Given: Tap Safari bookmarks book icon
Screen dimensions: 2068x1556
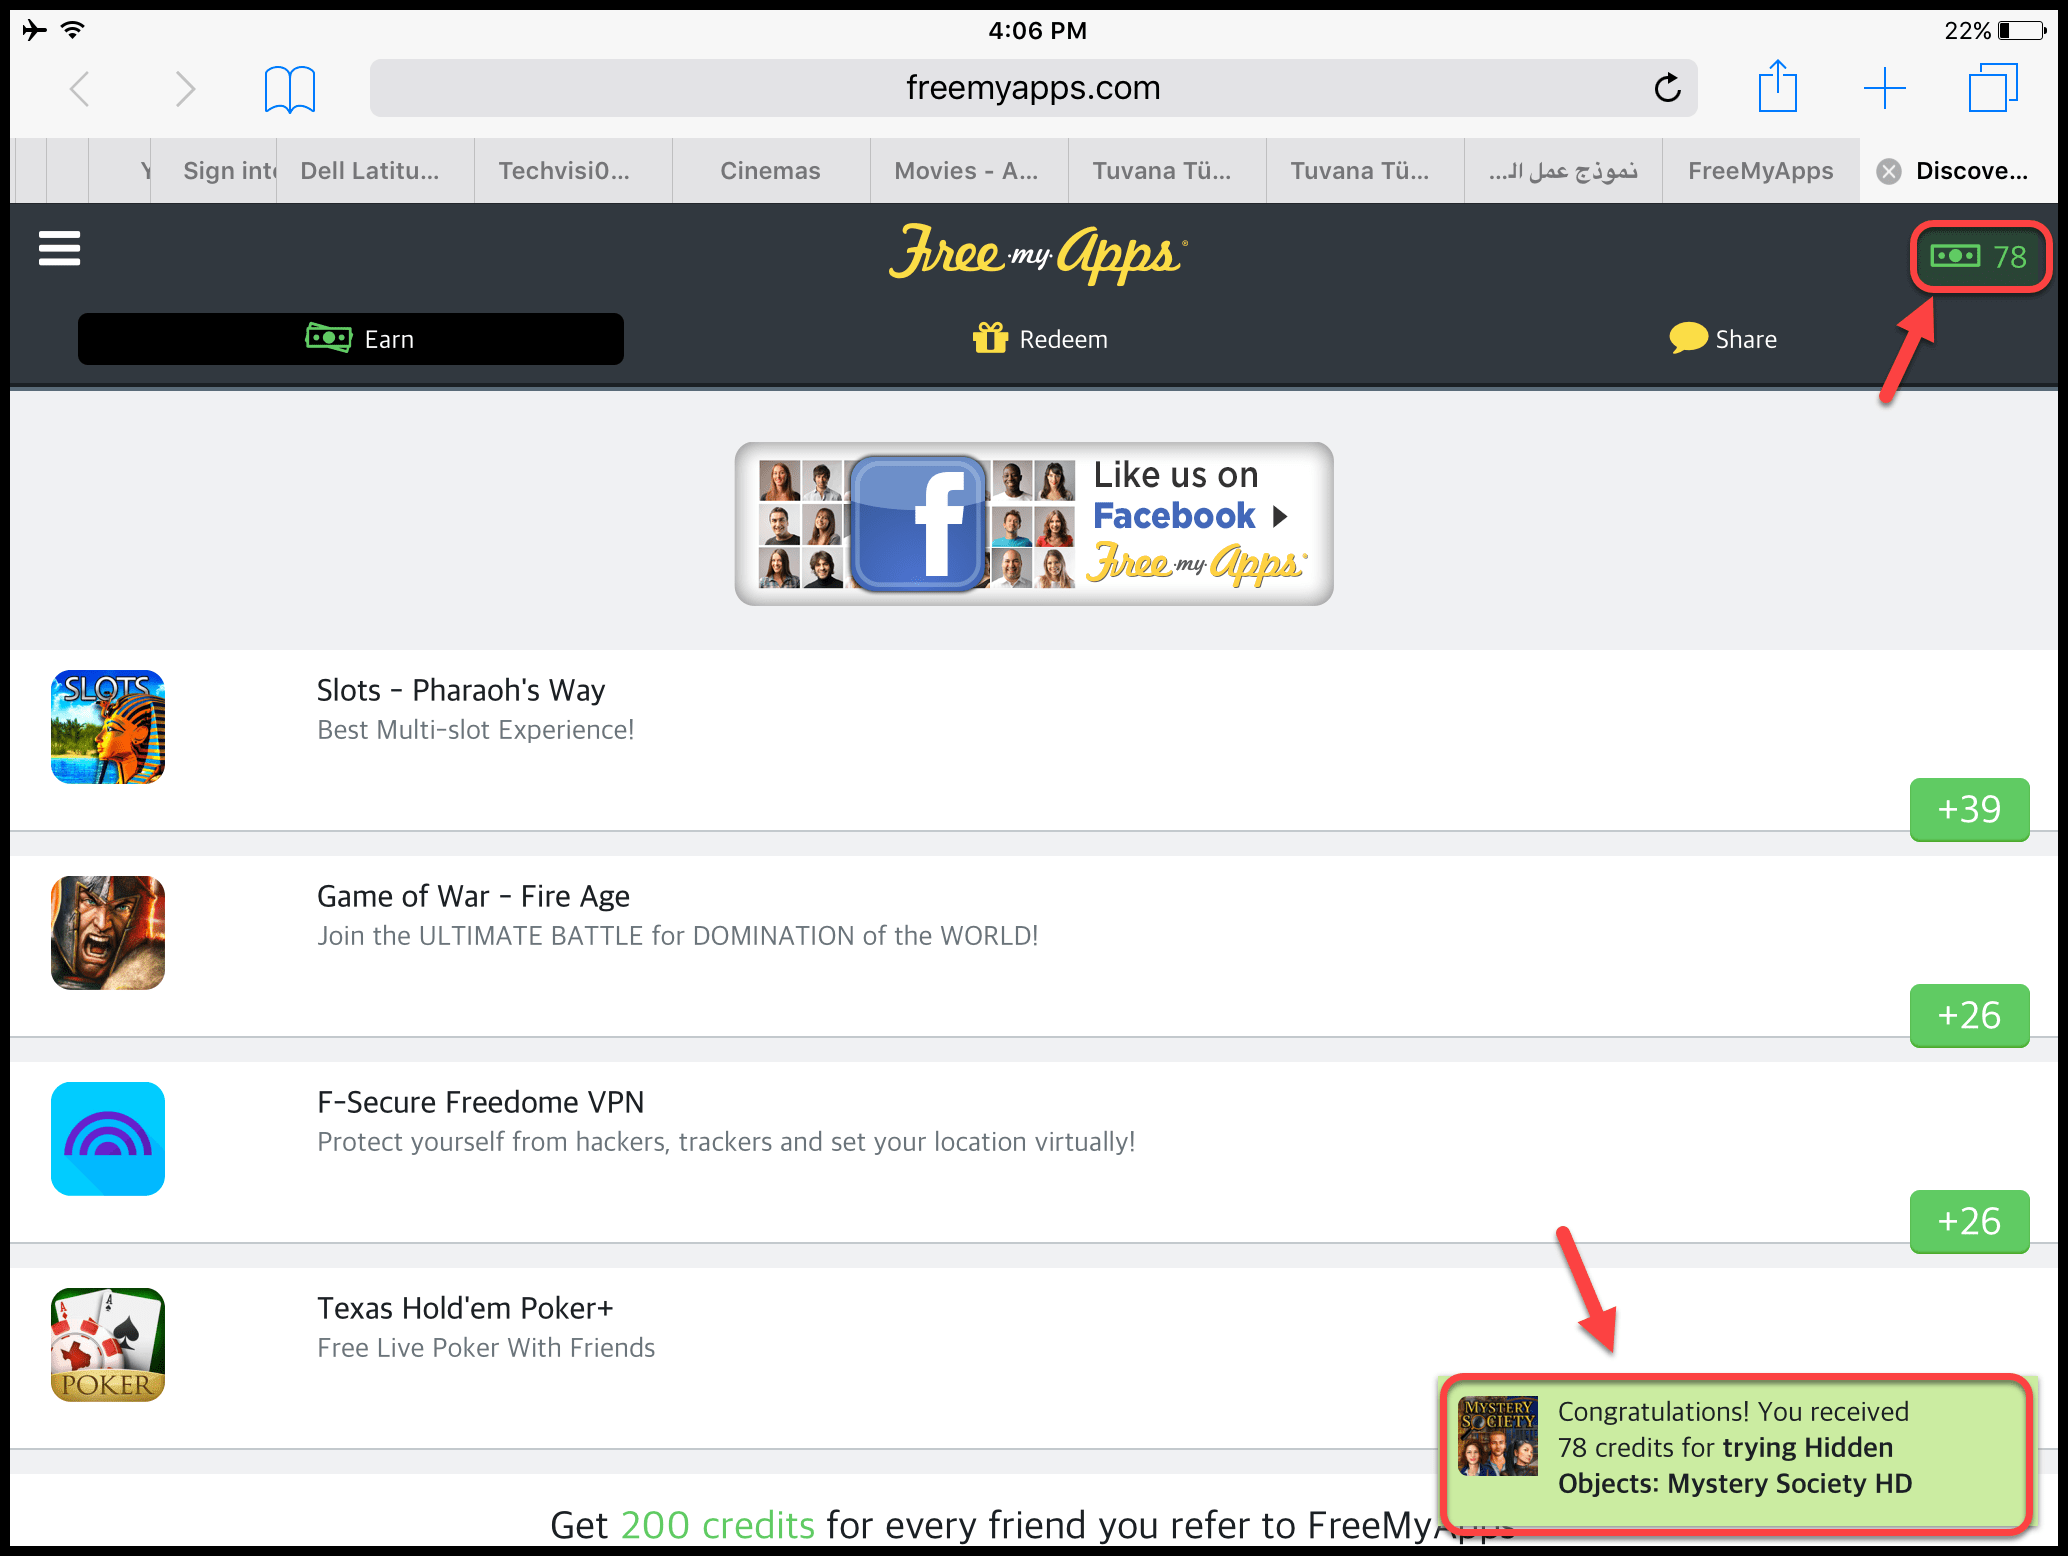Looking at the screenshot, I should (289, 89).
